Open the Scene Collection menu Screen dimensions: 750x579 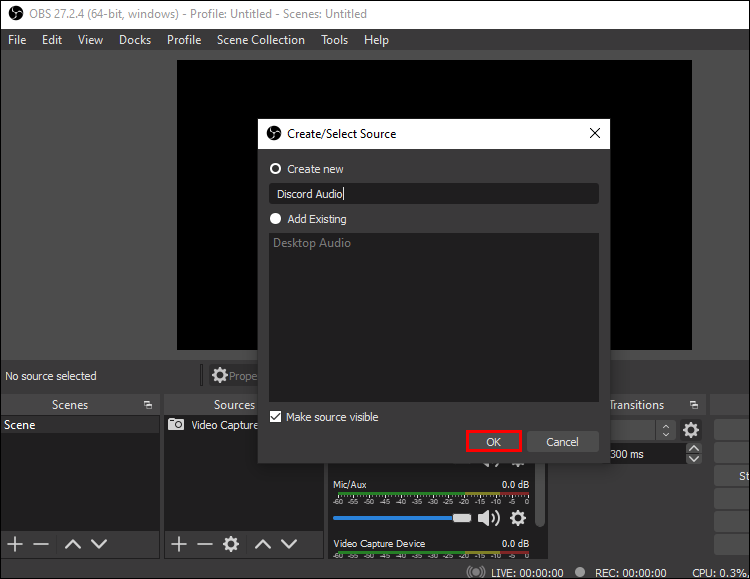[x=260, y=40]
